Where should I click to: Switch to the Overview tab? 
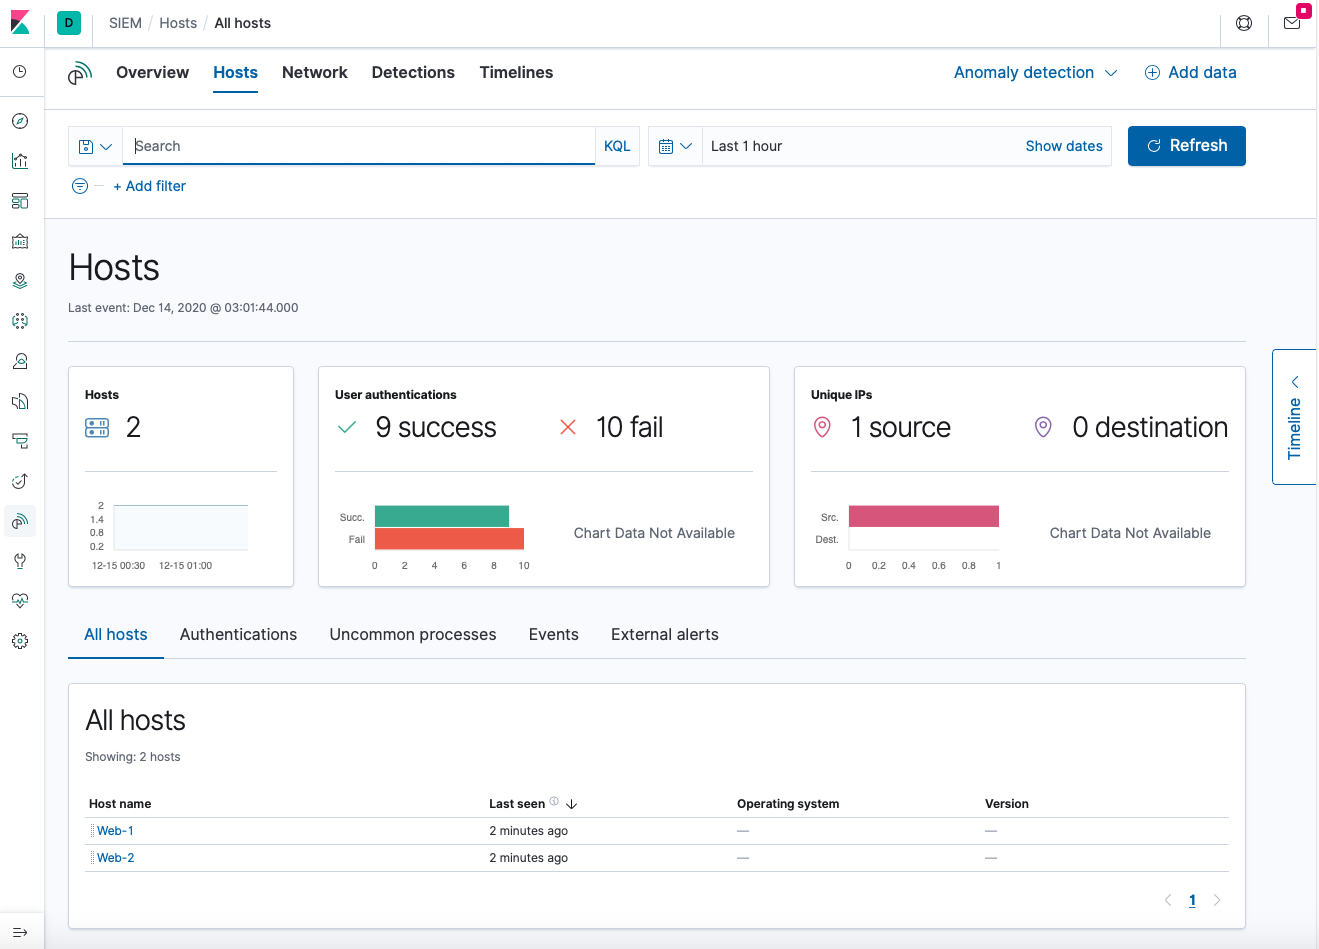coord(152,73)
